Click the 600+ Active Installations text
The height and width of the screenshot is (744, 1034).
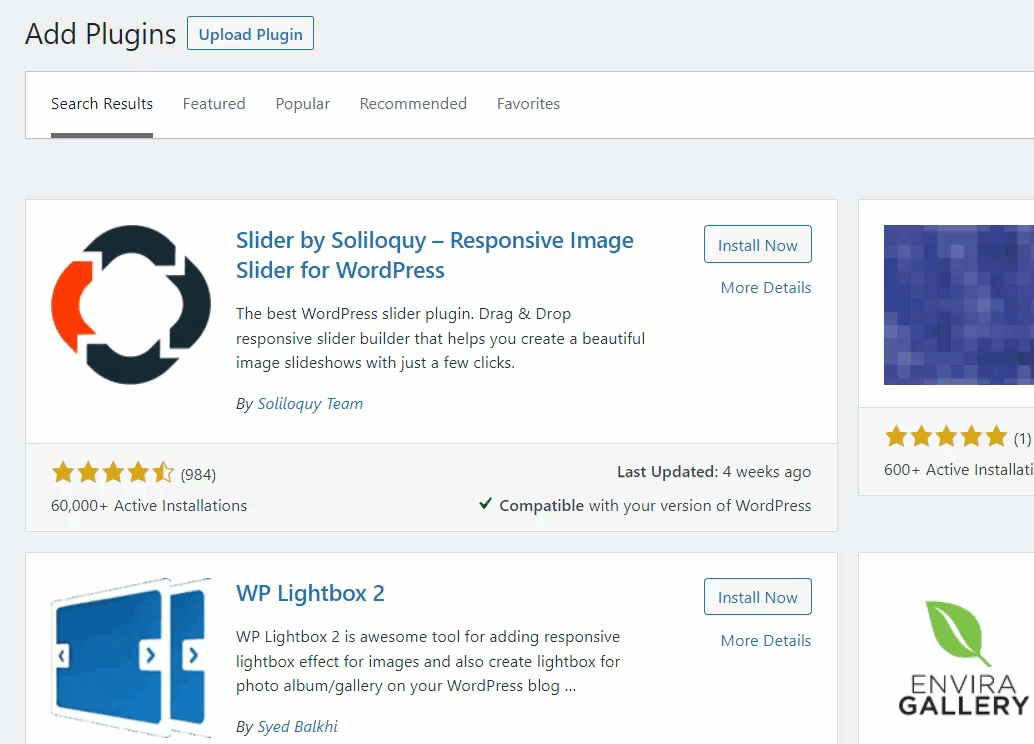click(x=959, y=470)
